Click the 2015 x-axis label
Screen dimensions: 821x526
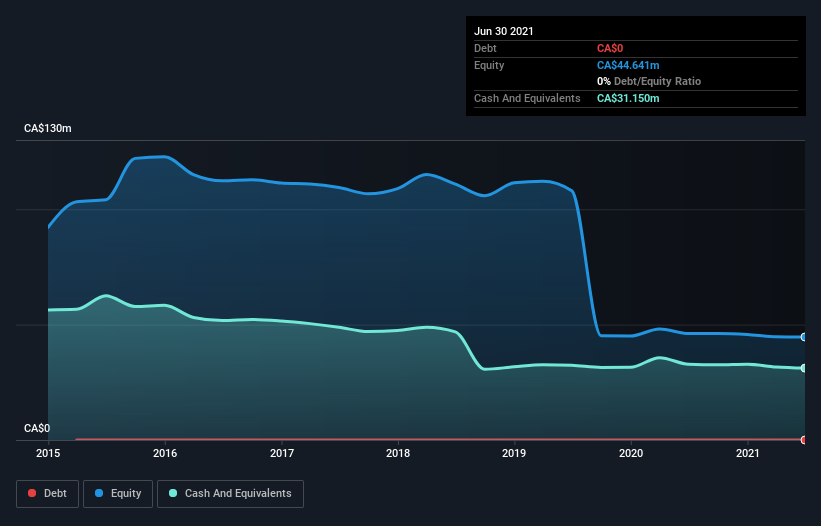(48, 453)
